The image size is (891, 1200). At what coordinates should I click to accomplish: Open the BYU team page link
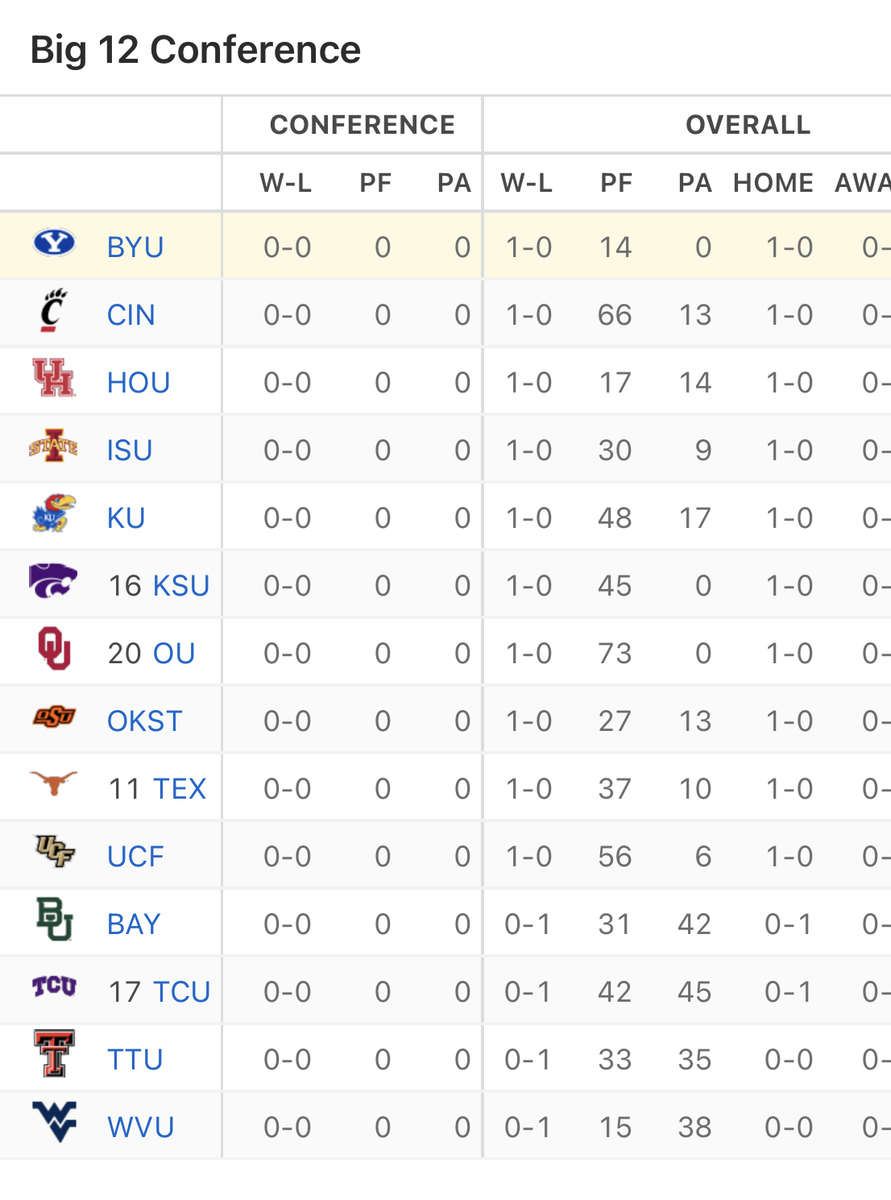134,245
